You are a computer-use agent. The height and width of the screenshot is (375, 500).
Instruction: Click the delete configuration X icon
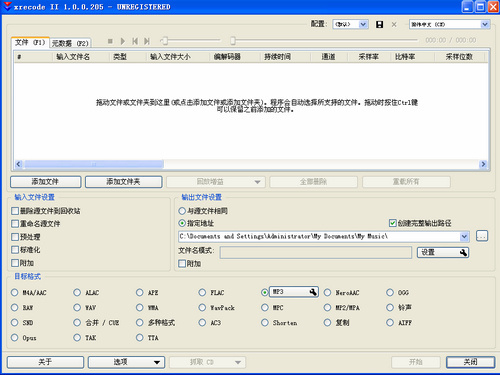[x=394, y=24]
